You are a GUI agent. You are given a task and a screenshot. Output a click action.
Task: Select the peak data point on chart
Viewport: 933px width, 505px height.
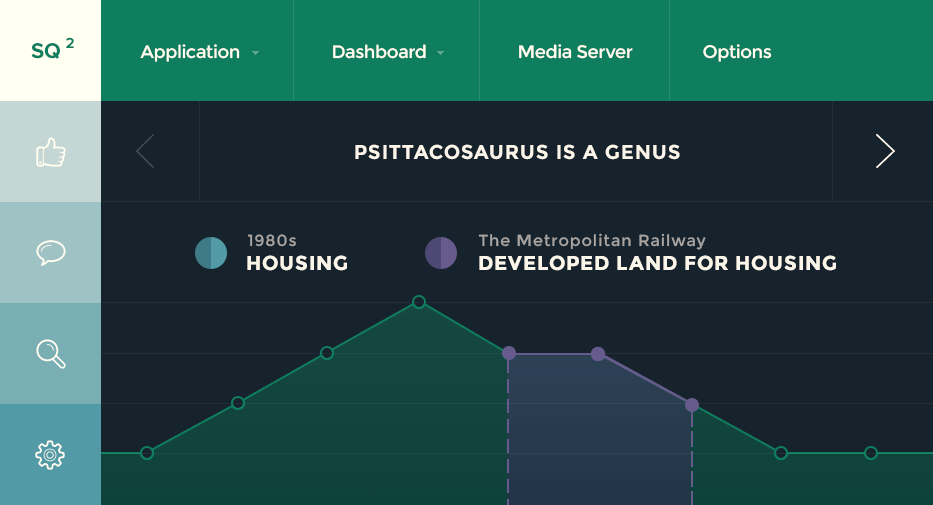[x=419, y=302]
